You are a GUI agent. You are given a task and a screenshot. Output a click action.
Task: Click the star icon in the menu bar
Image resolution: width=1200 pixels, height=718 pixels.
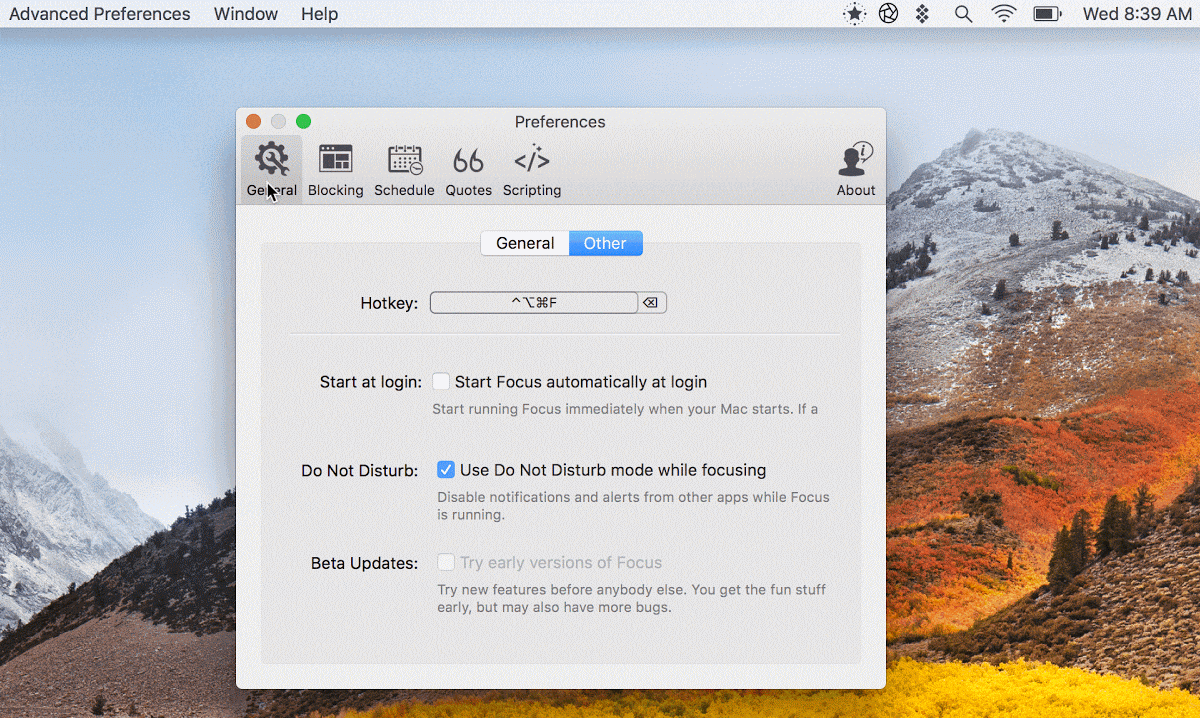854,14
